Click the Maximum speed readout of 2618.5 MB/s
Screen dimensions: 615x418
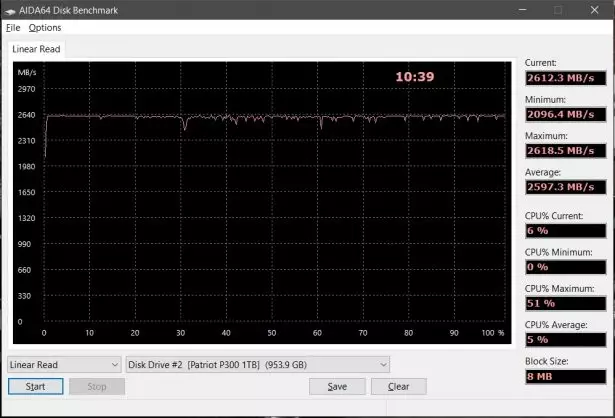pos(565,151)
